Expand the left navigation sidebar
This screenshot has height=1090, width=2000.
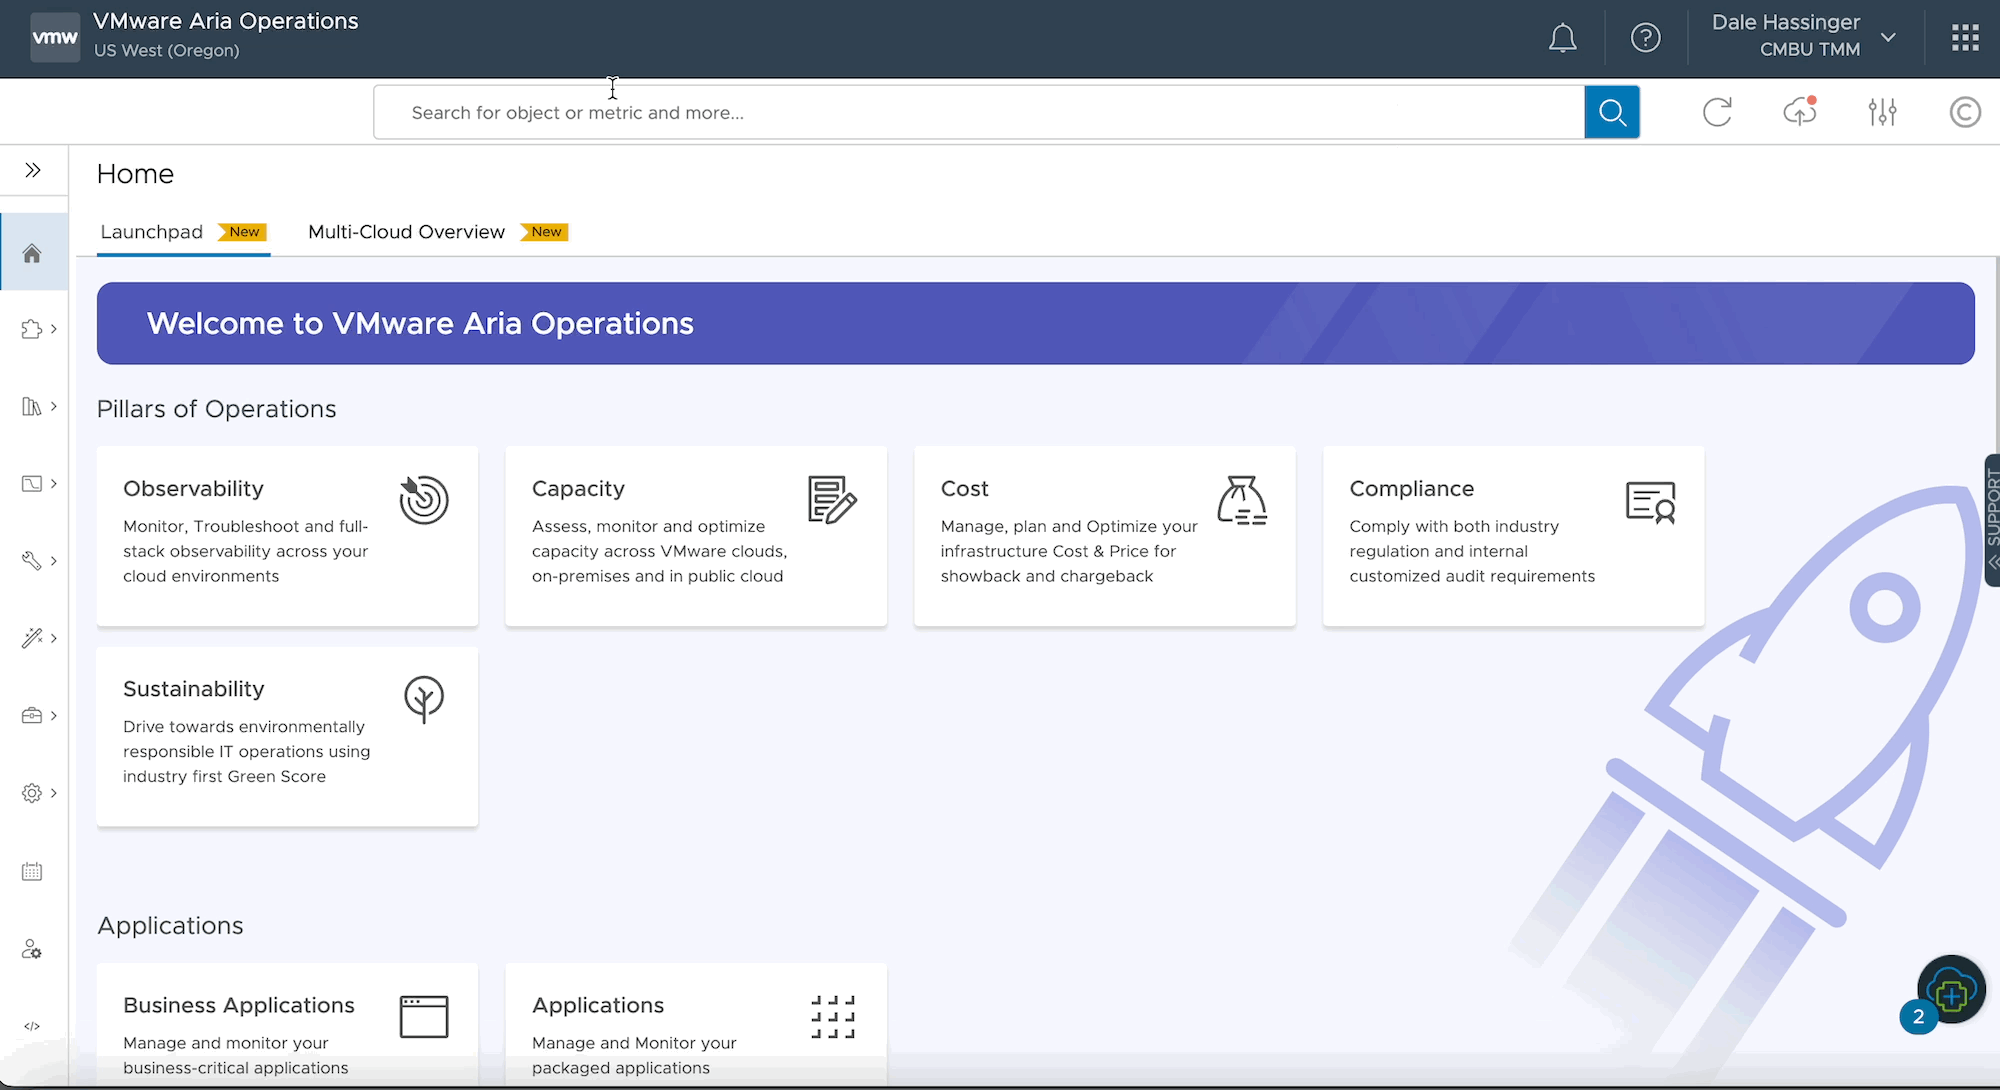click(x=33, y=170)
